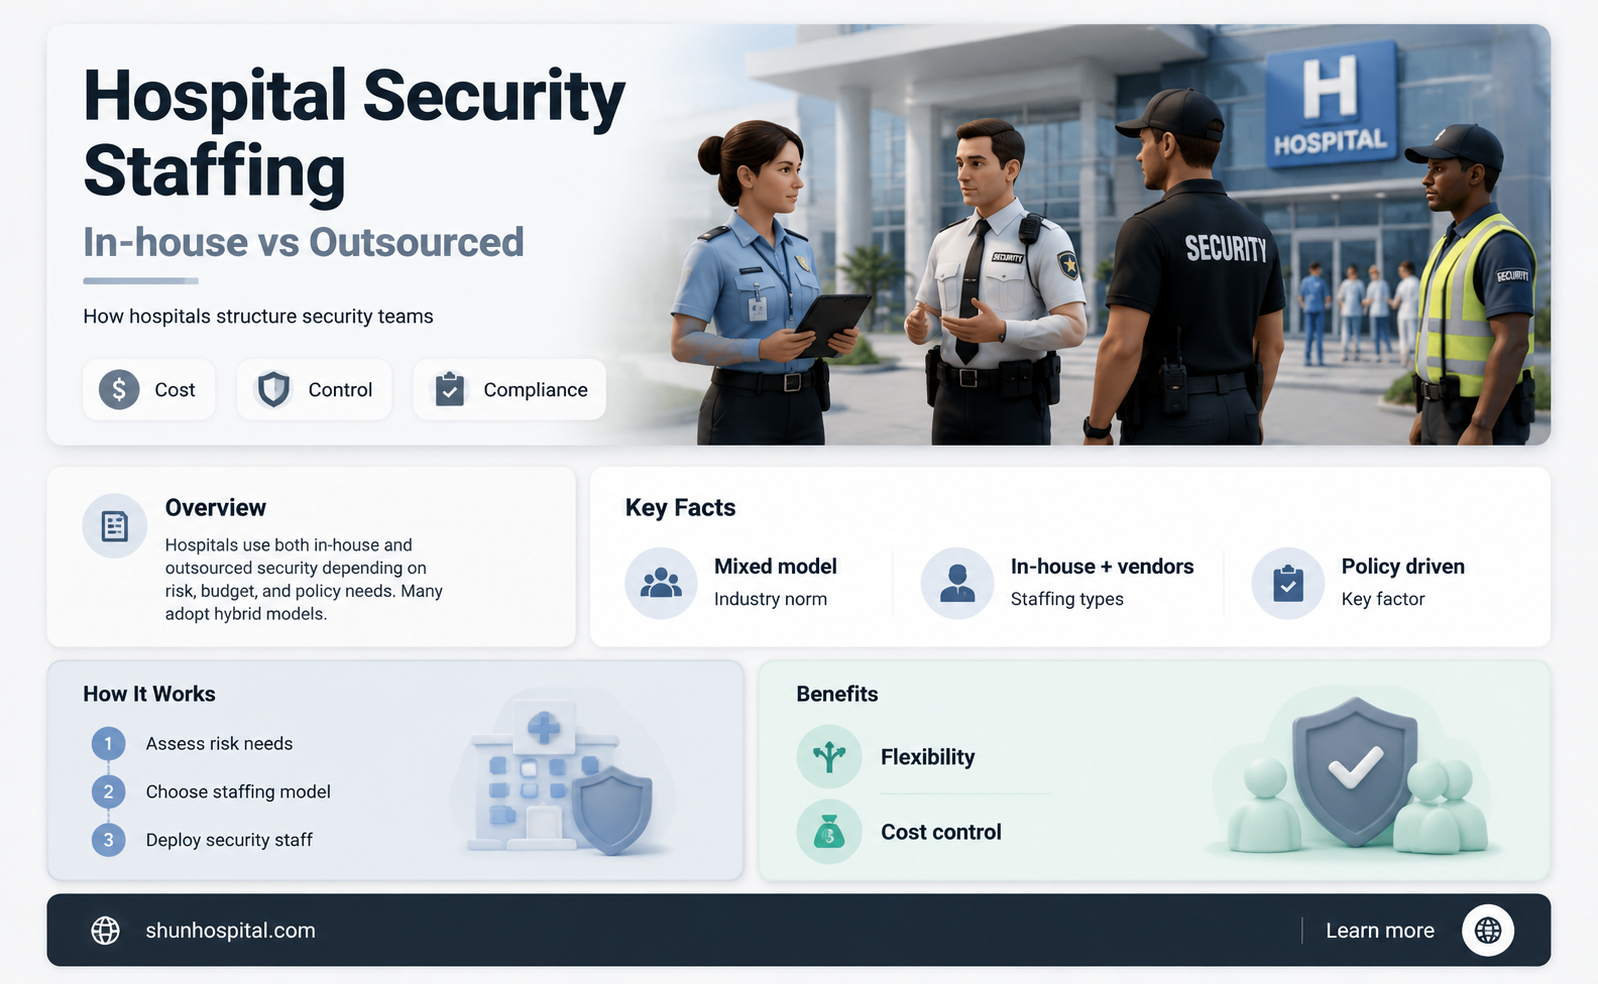Click the Benefits heading
Image resolution: width=1598 pixels, height=984 pixels.
[837, 694]
